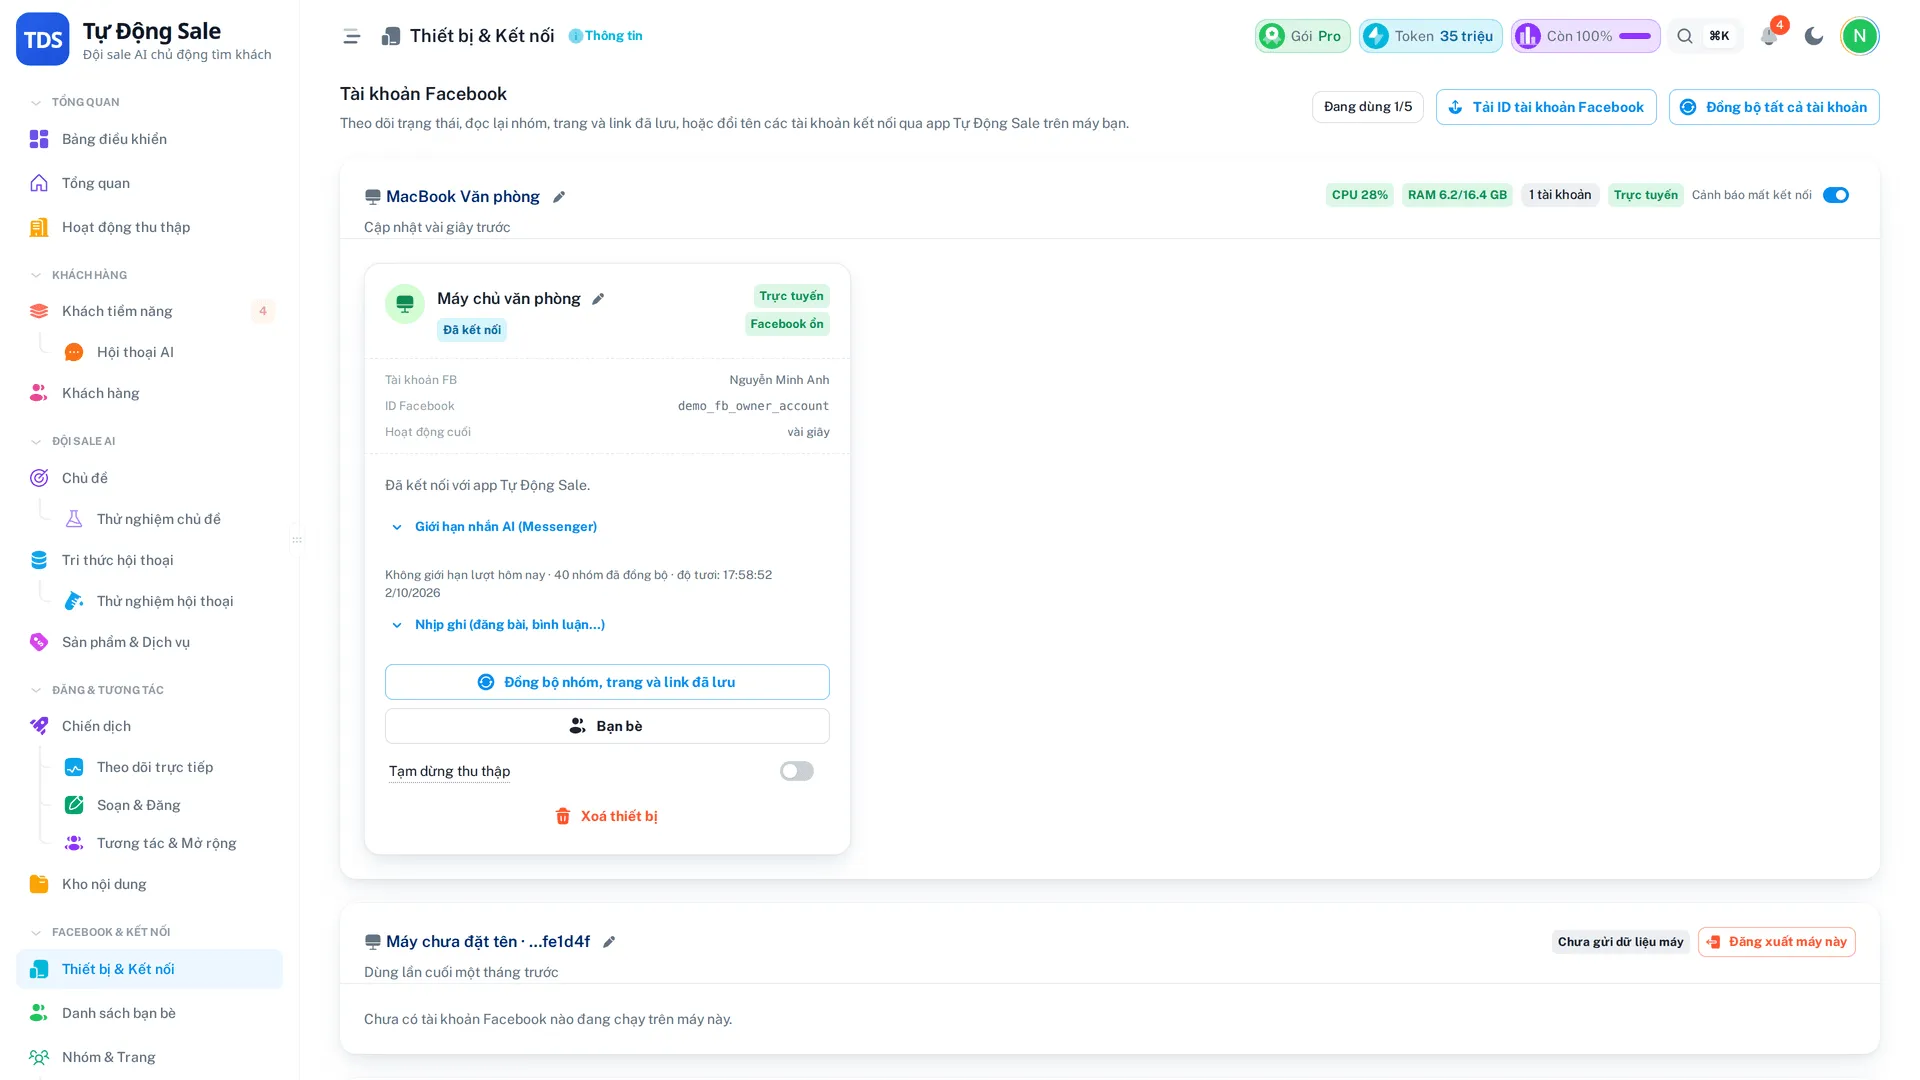Viewport: 1920px width, 1080px height.
Task: Click Đồng bộ nhóm, trang và link đã lưu
Action: point(607,682)
